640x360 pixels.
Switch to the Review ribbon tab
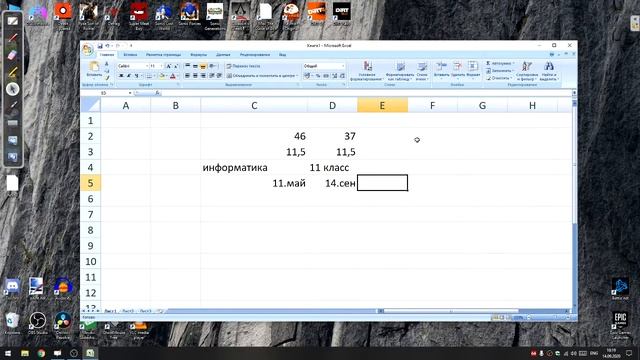click(255, 55)
